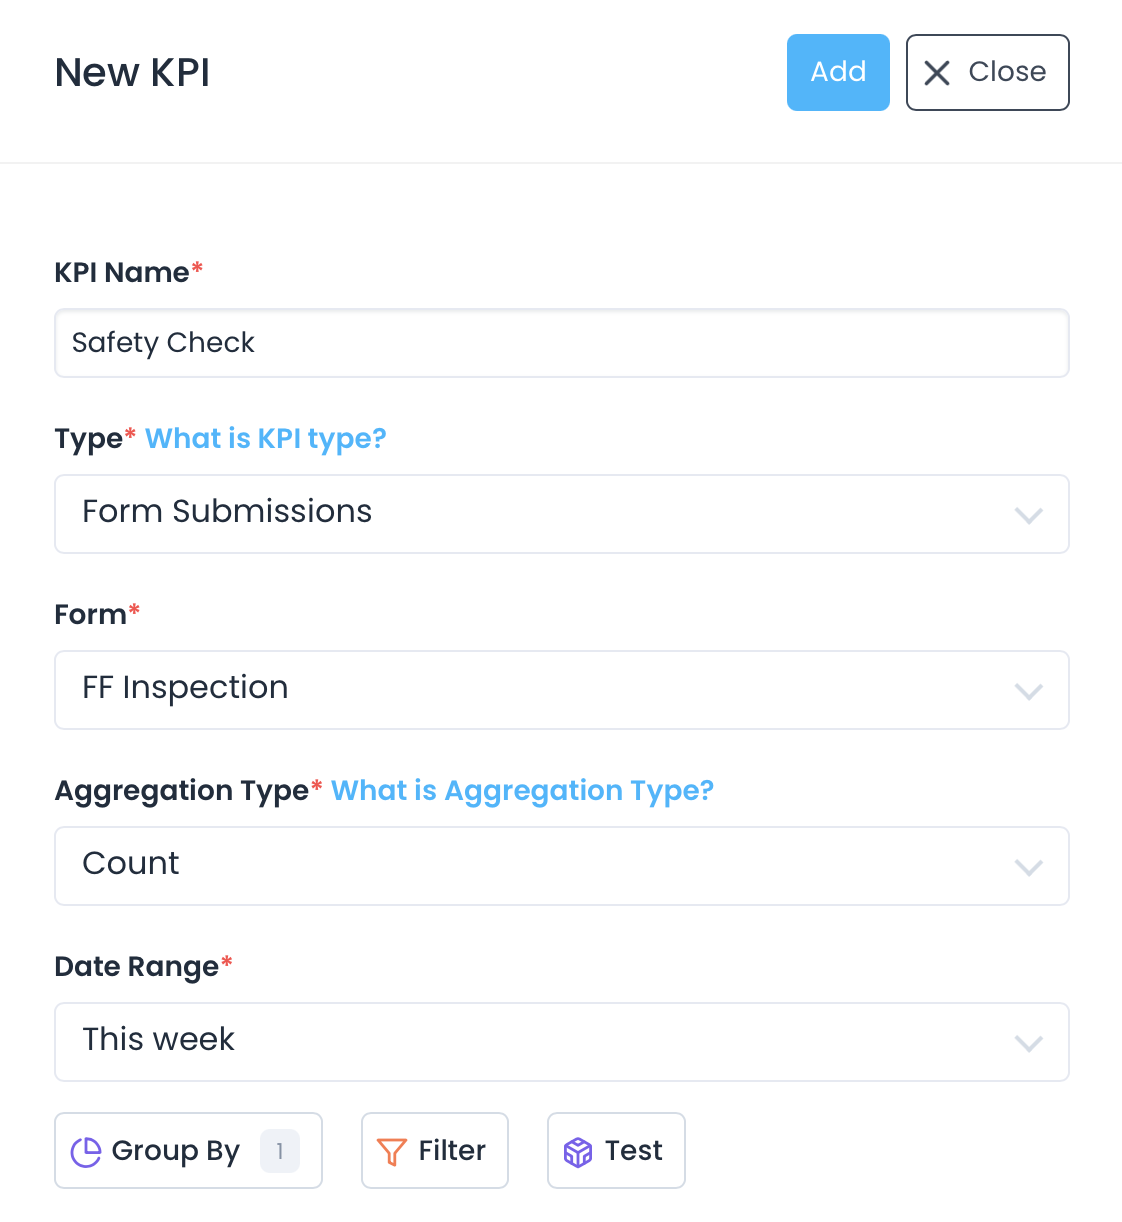Click the X icon on Close button
The image size is (1122, 1222).
click(x=937, y=73)
